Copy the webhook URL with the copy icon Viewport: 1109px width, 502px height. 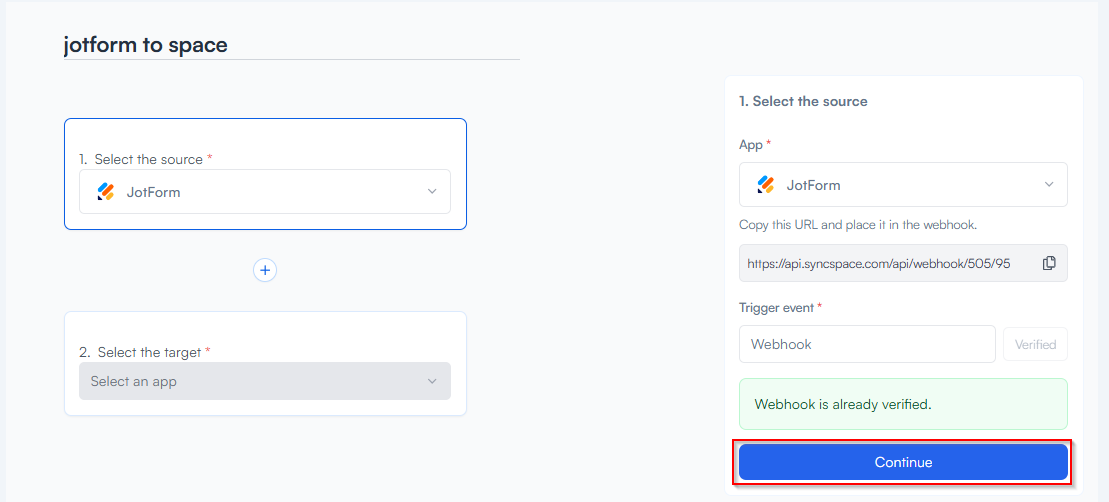click(x=1049, y=263)
